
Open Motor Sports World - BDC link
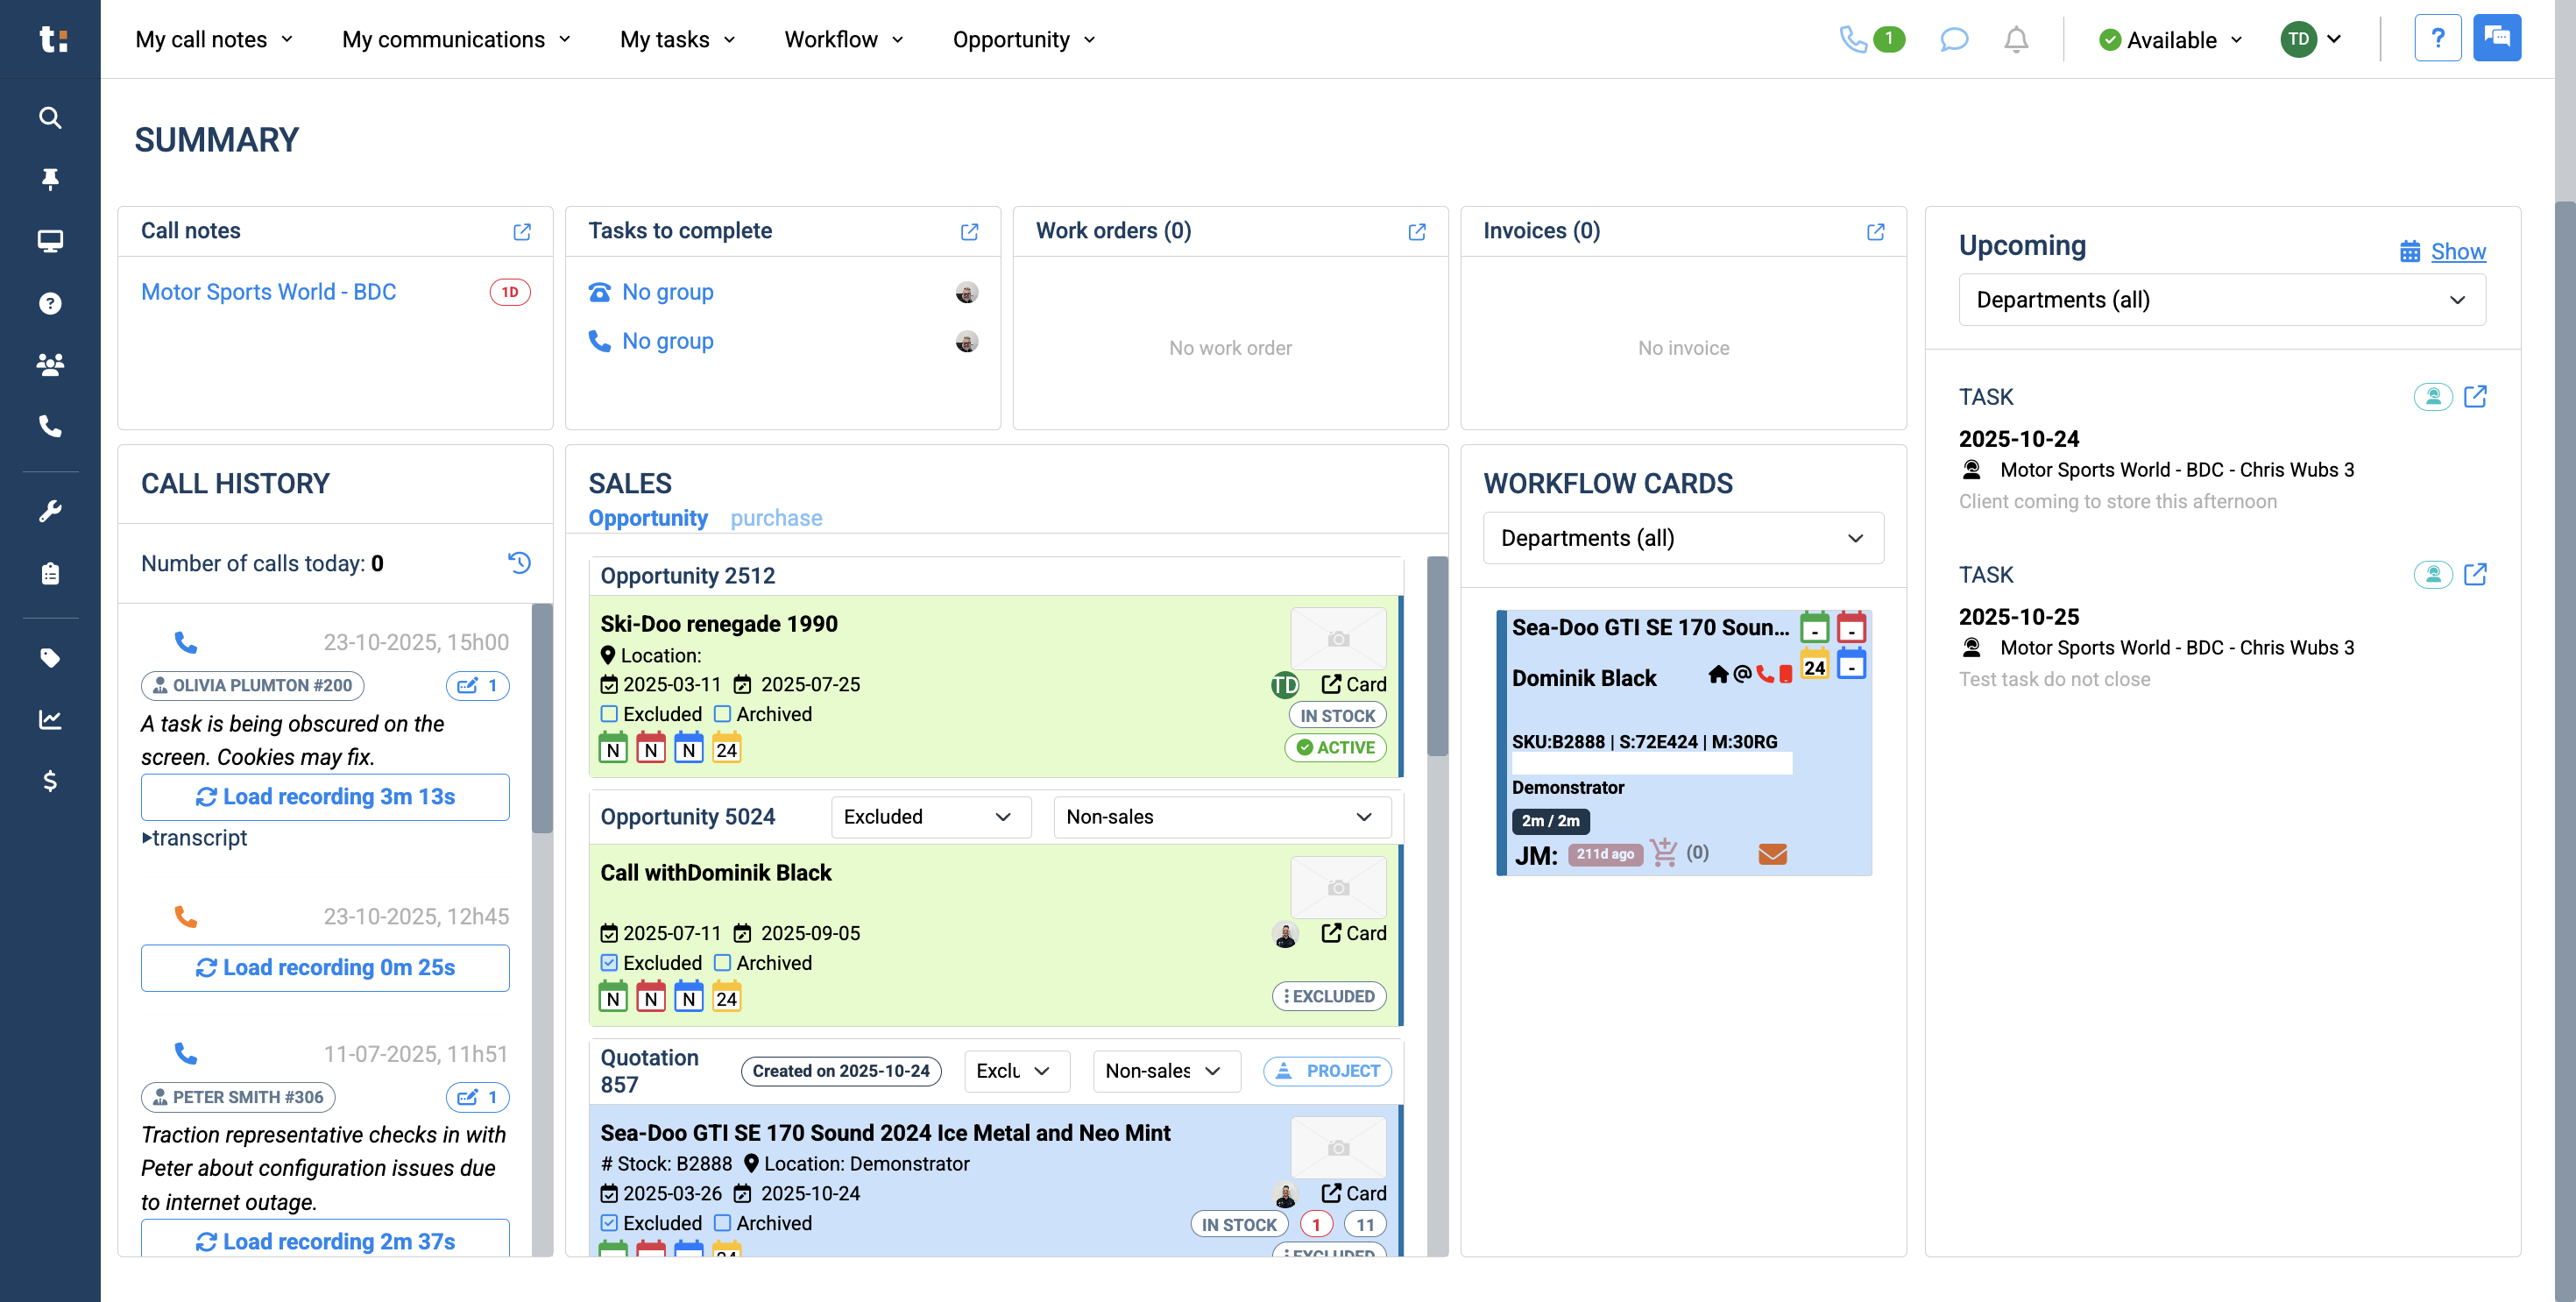tap(268, 292)
